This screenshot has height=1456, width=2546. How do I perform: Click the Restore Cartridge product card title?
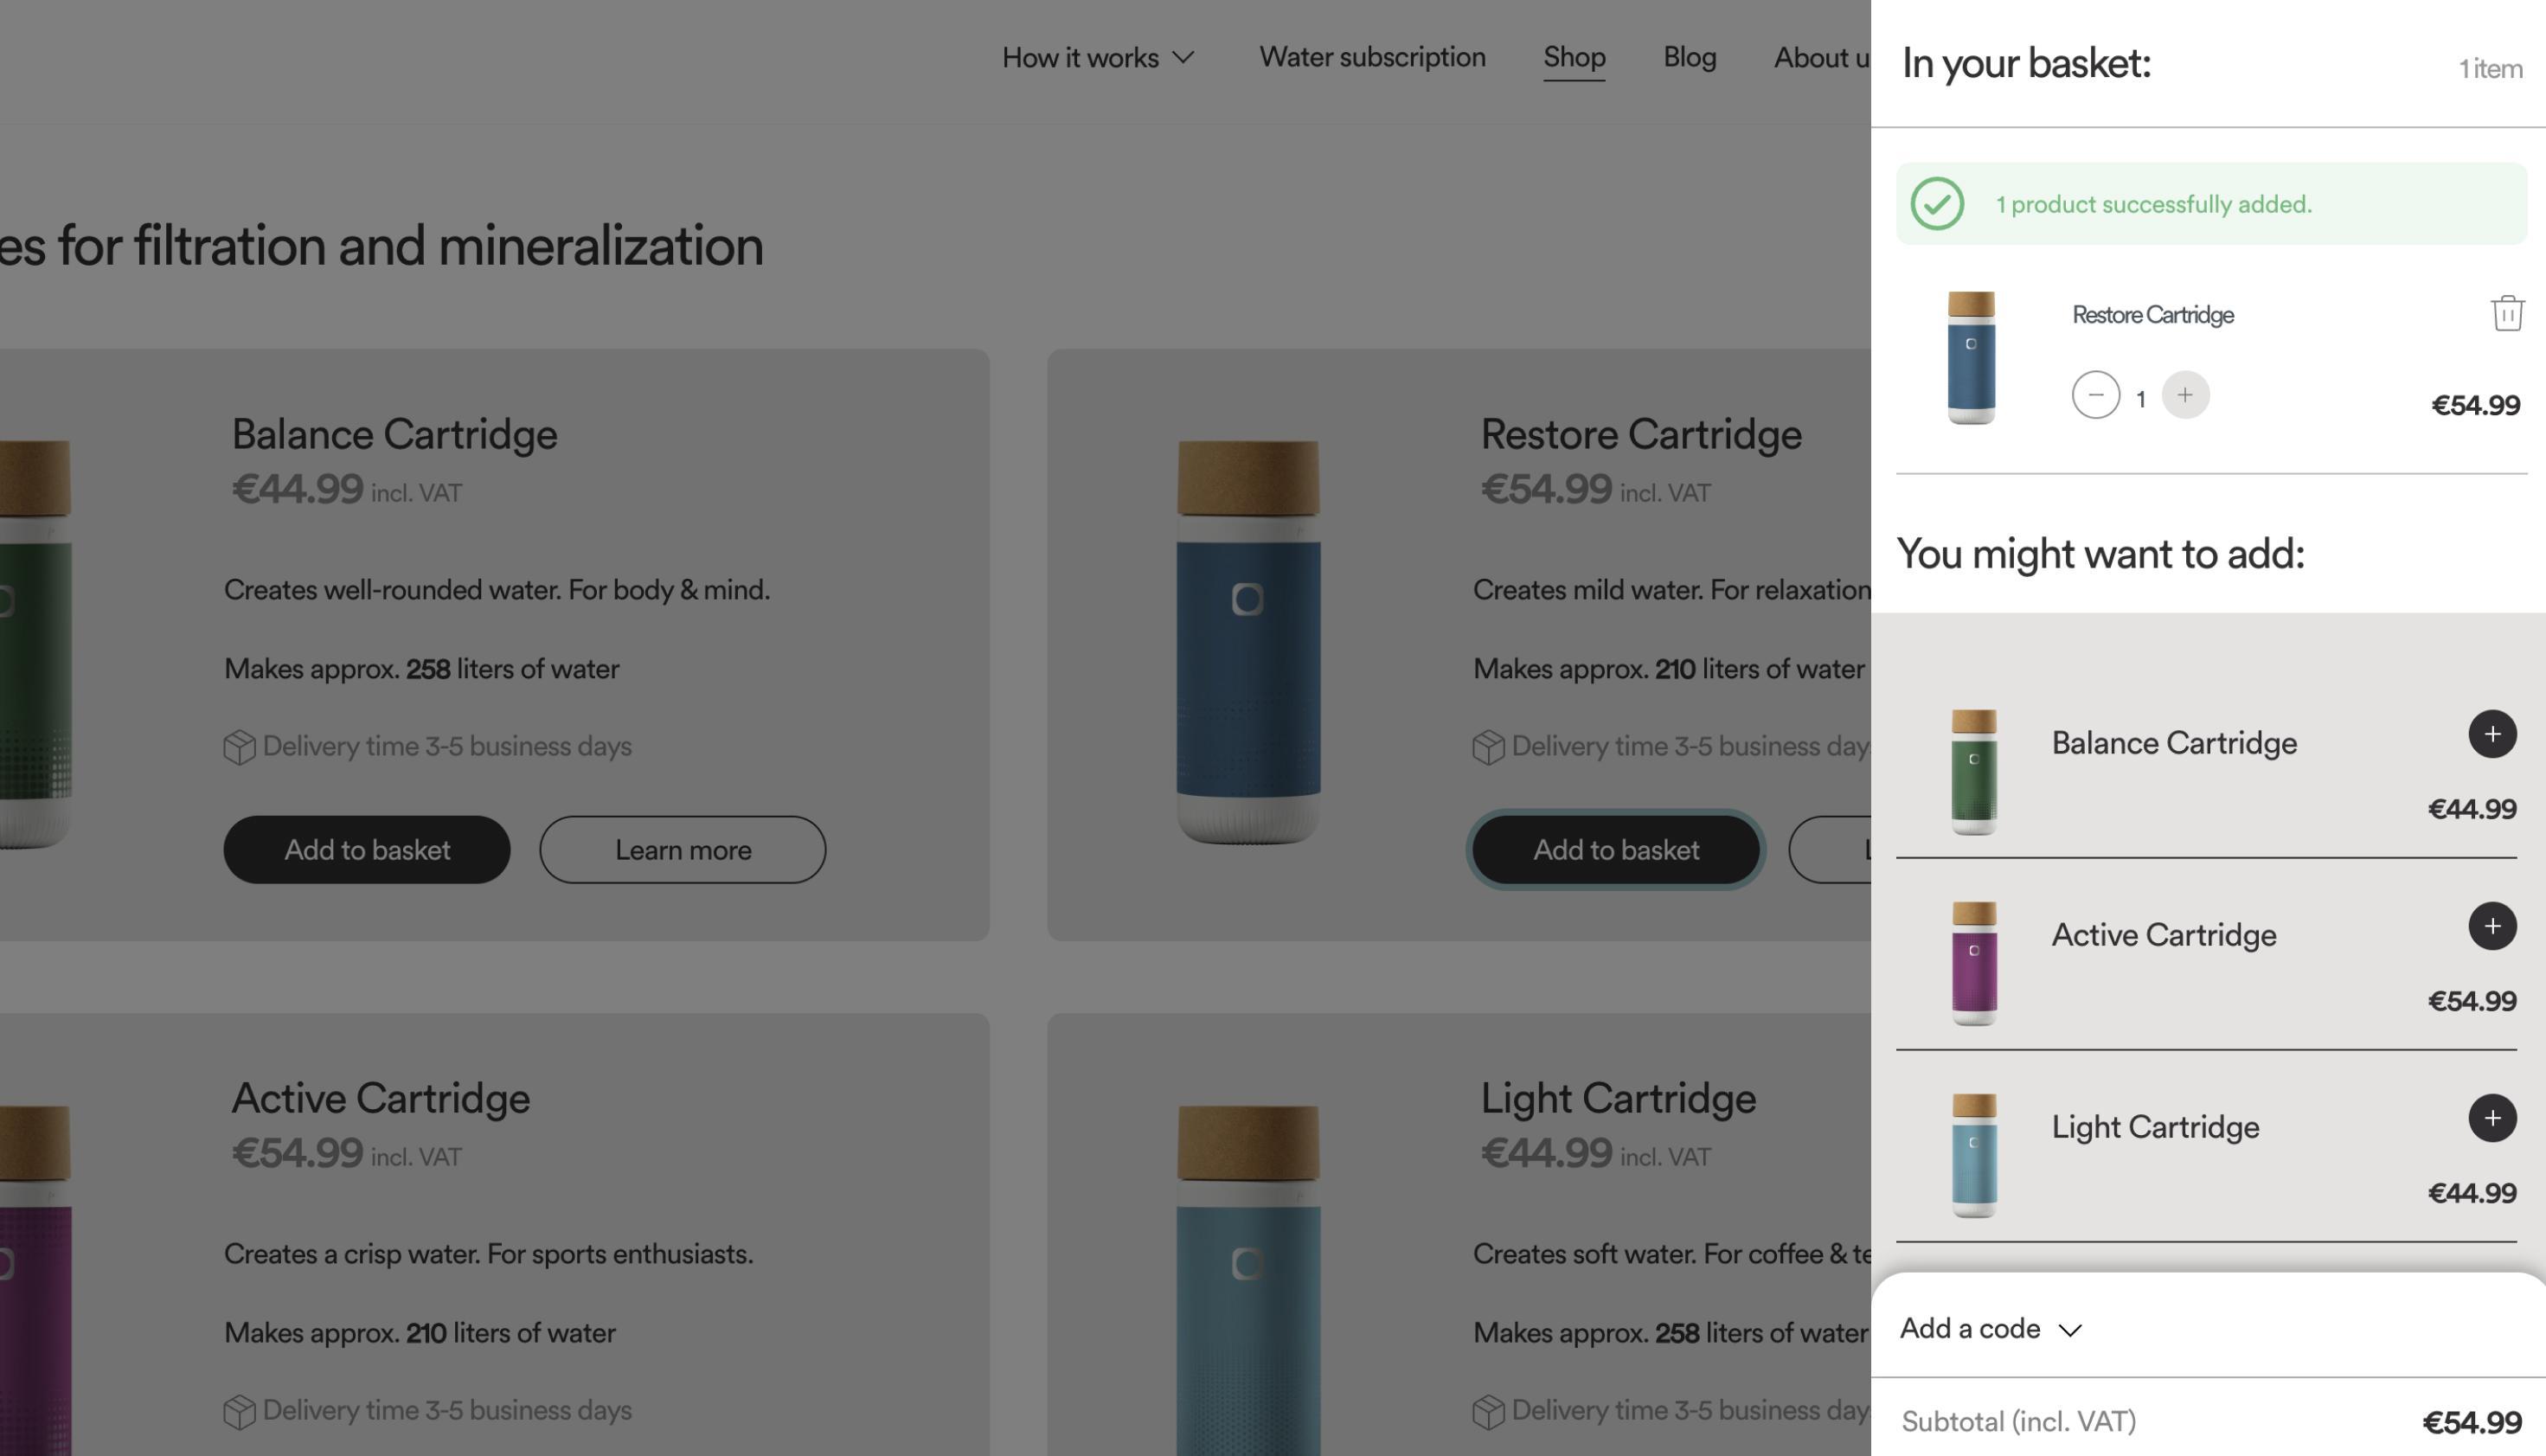[x=1640, y=434]
